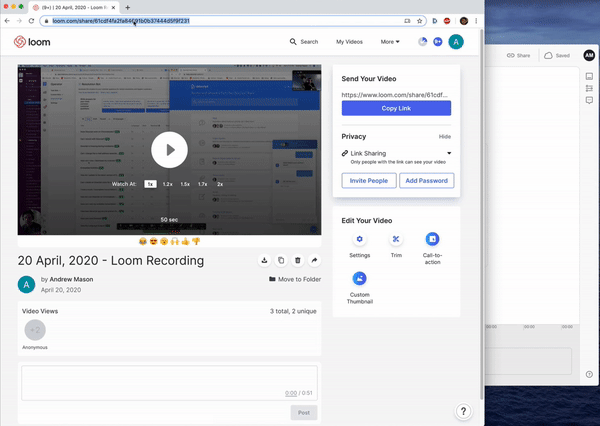Image resolution: width=600 pixels, height=426 pixels.
Task: Open a new browser tab
Action: (127, 7)
